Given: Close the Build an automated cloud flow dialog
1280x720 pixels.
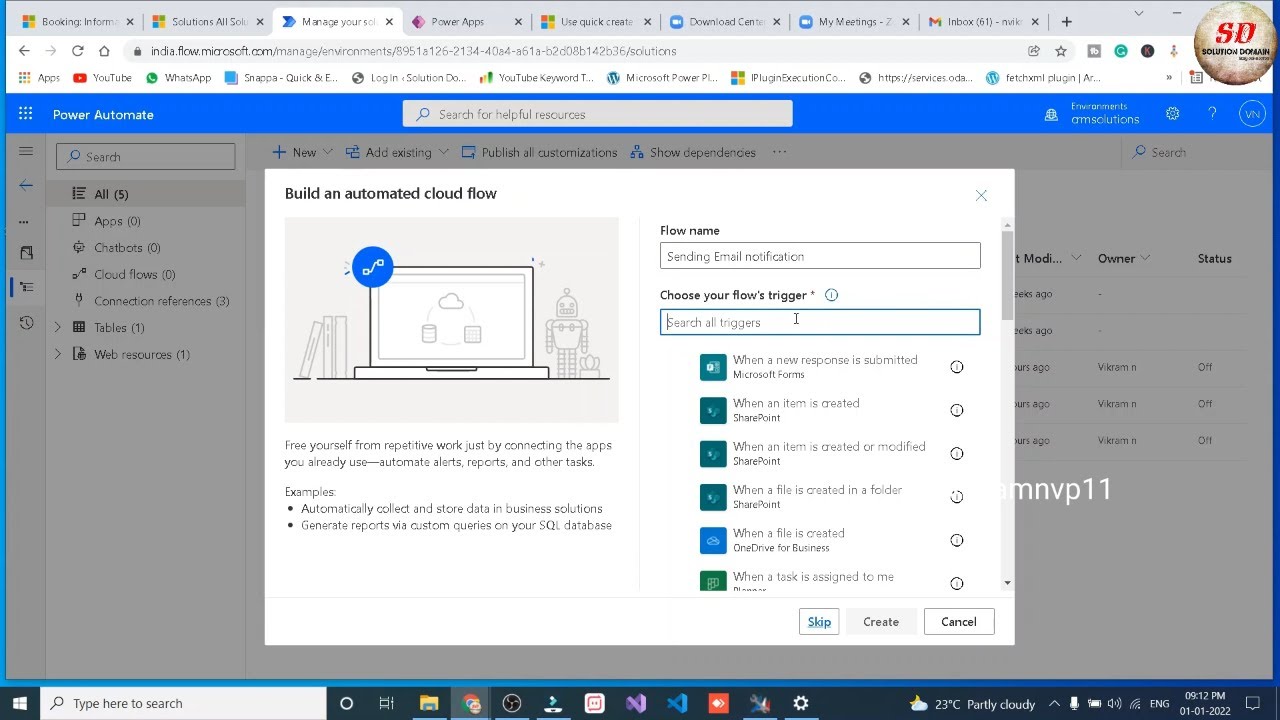Looking at the screenshot, I should (981, 195).
